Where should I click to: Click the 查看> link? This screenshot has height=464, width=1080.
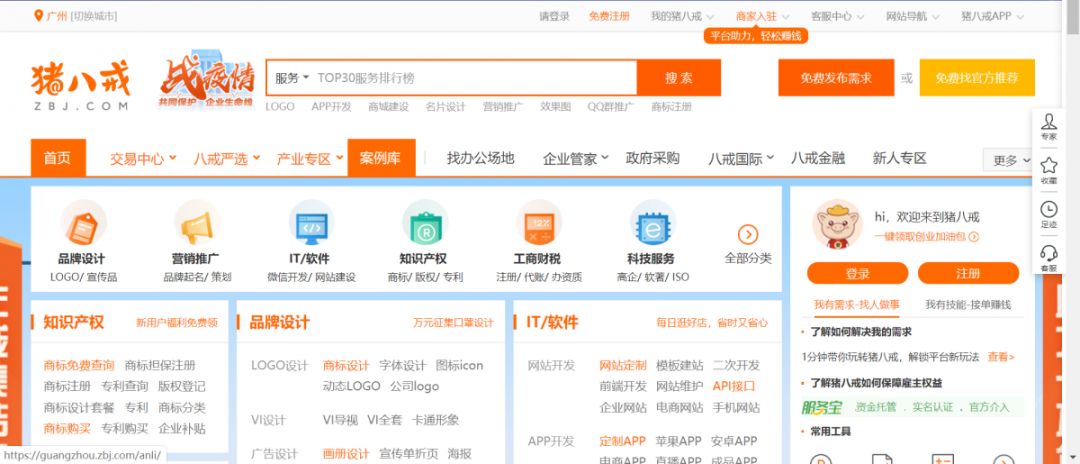(1001, 357)
